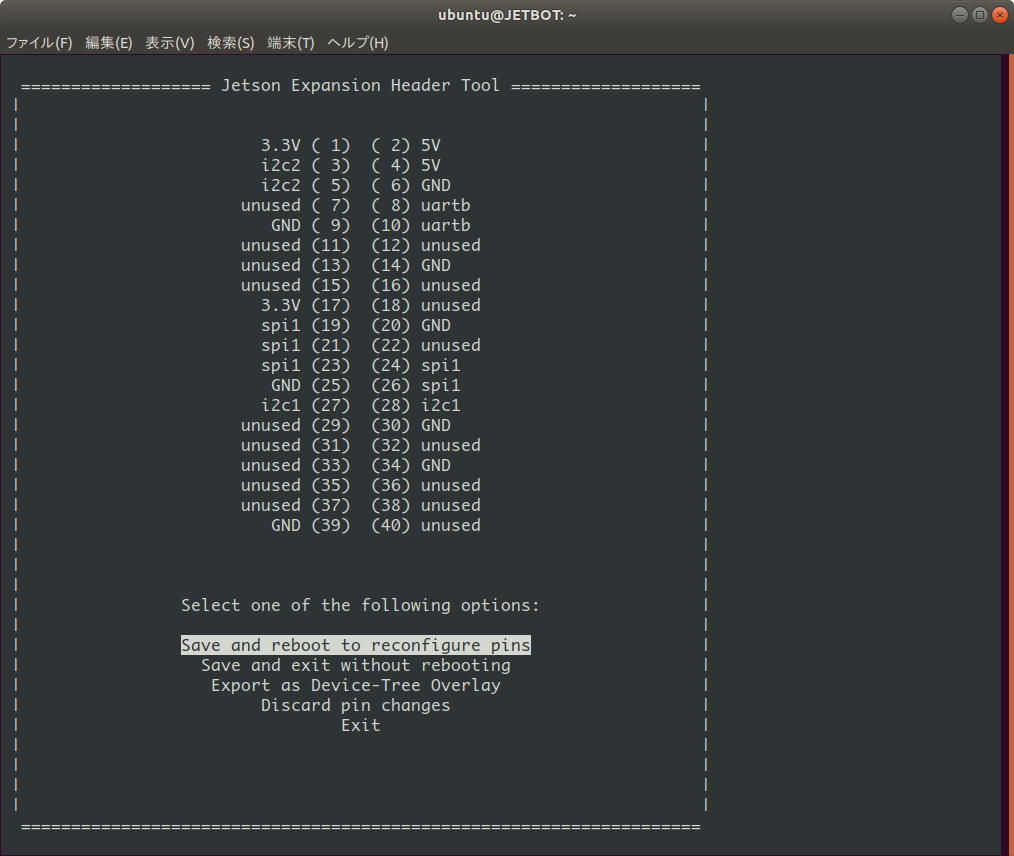Screen dimensions: 1014x856
Task: Click pin 19 labeled spi1
Action: 305,326
